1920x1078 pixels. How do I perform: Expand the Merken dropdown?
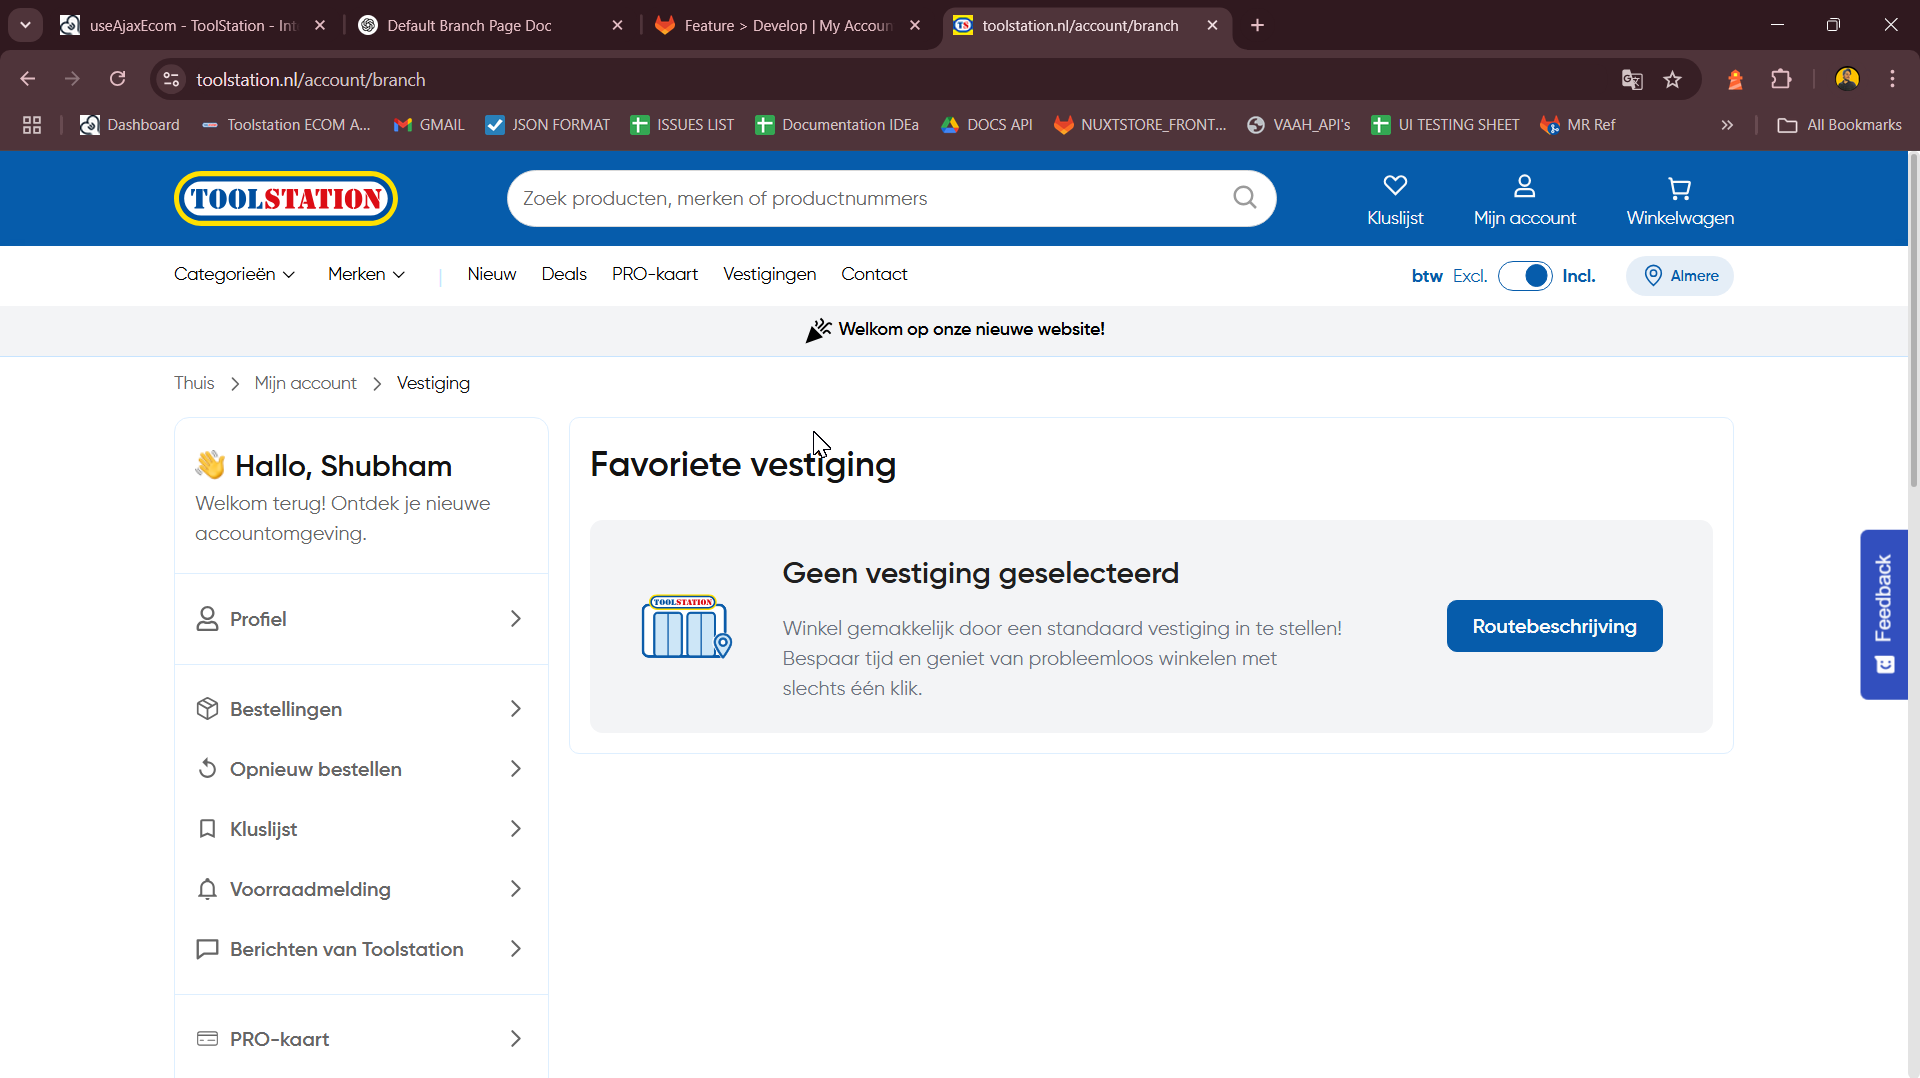pyautogui.click(x=366, y=274)
